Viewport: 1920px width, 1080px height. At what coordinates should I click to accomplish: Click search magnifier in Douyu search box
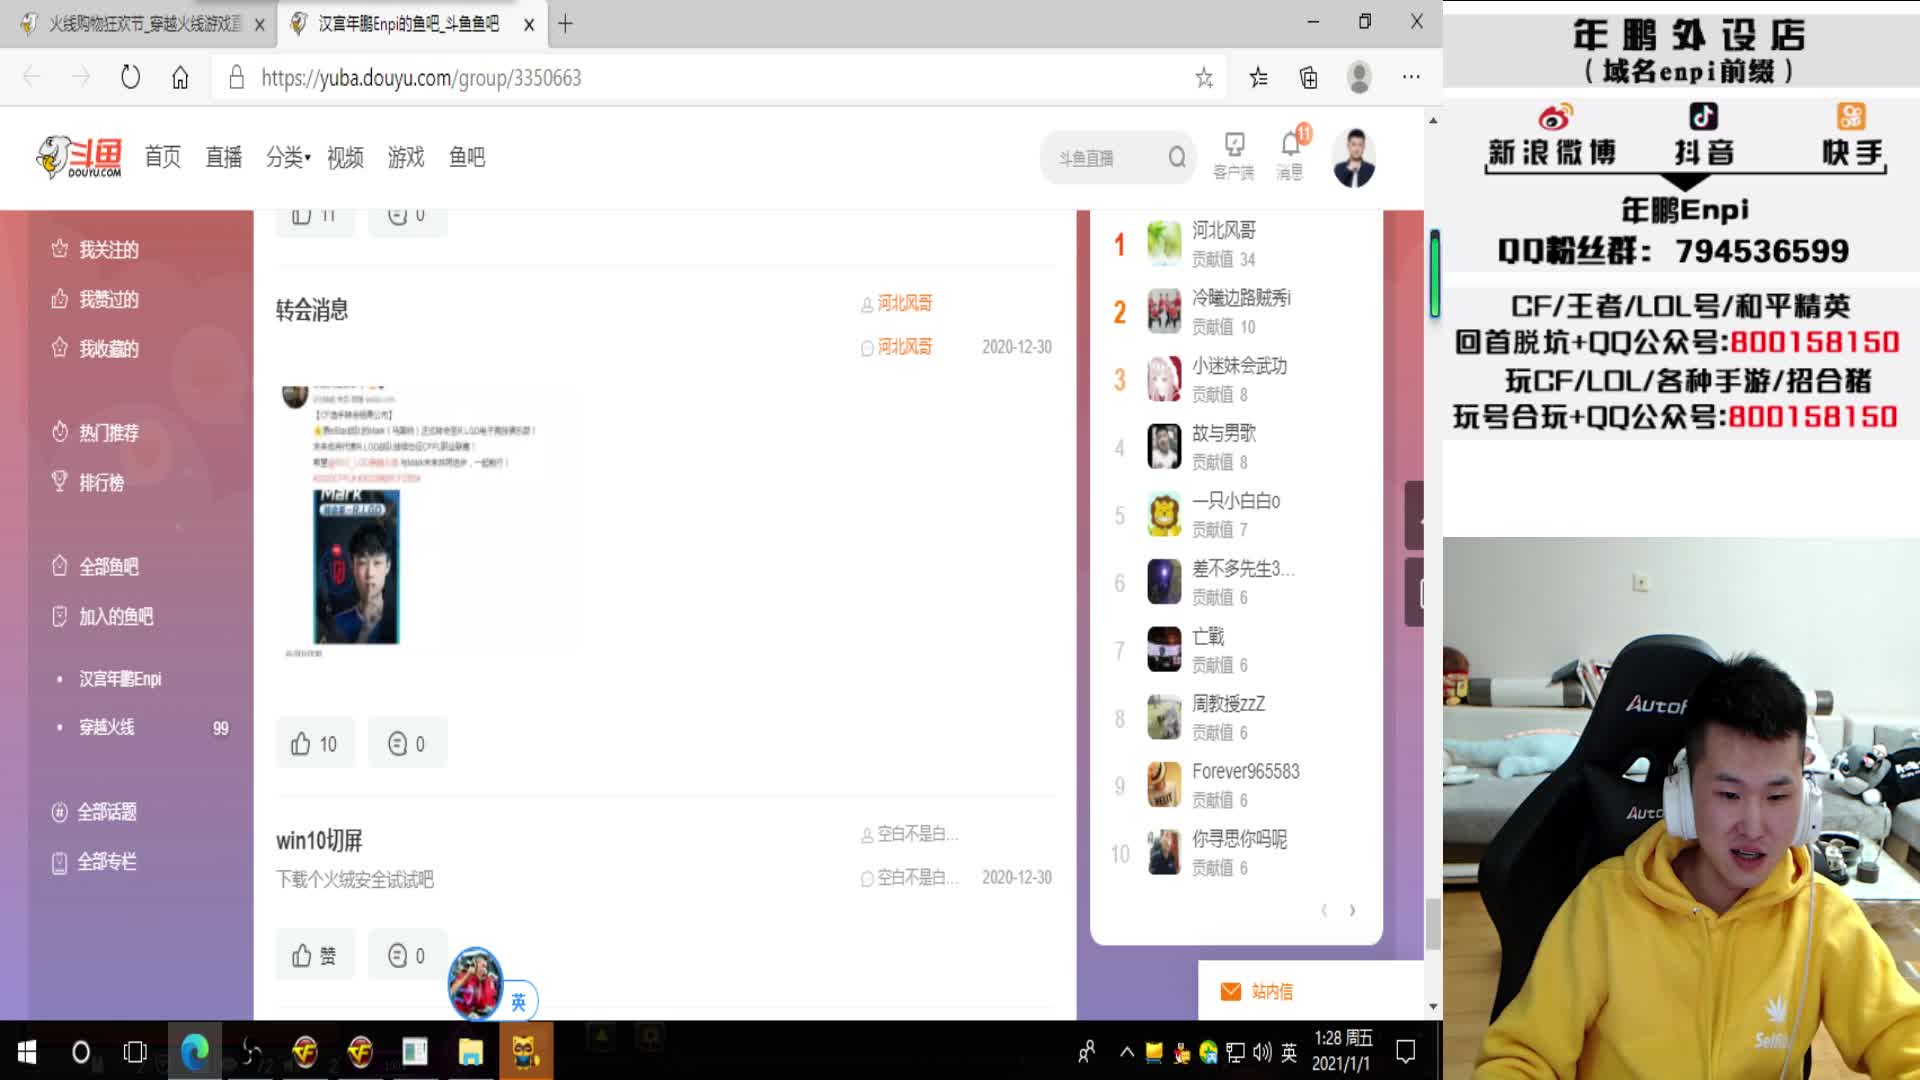(x=1177, y=157)
